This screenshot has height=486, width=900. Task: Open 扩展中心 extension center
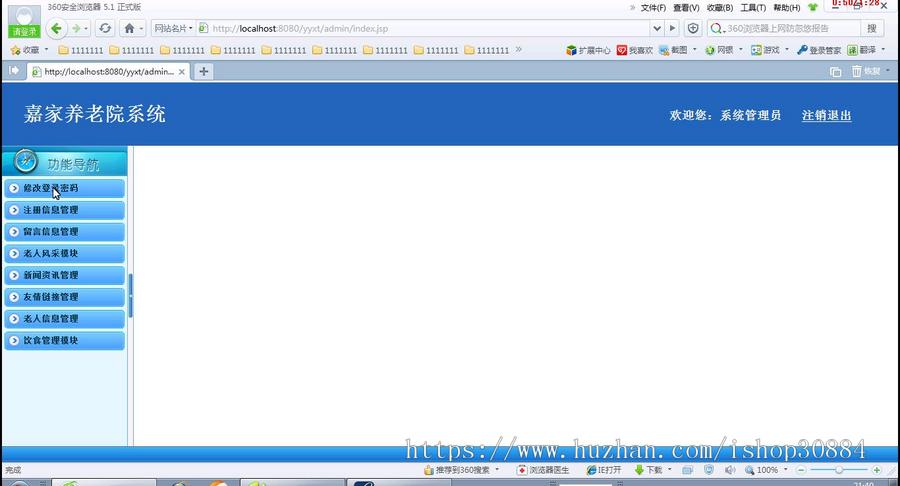tap(588, 50)
